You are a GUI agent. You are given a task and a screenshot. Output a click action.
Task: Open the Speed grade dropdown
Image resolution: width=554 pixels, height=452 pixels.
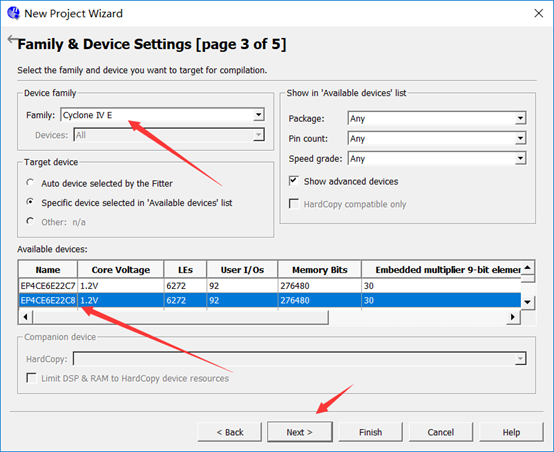[x=437, y=159]
